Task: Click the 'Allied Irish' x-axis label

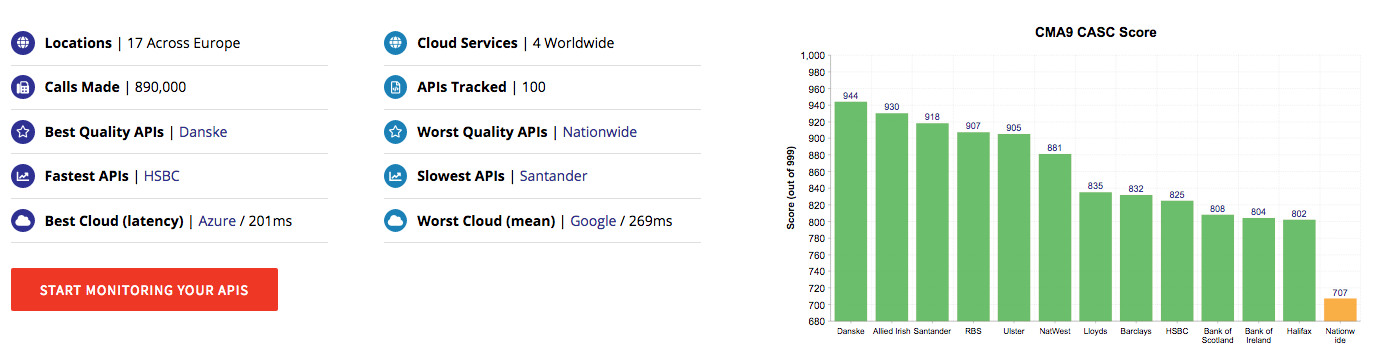Action: click(x=892, y=330)
